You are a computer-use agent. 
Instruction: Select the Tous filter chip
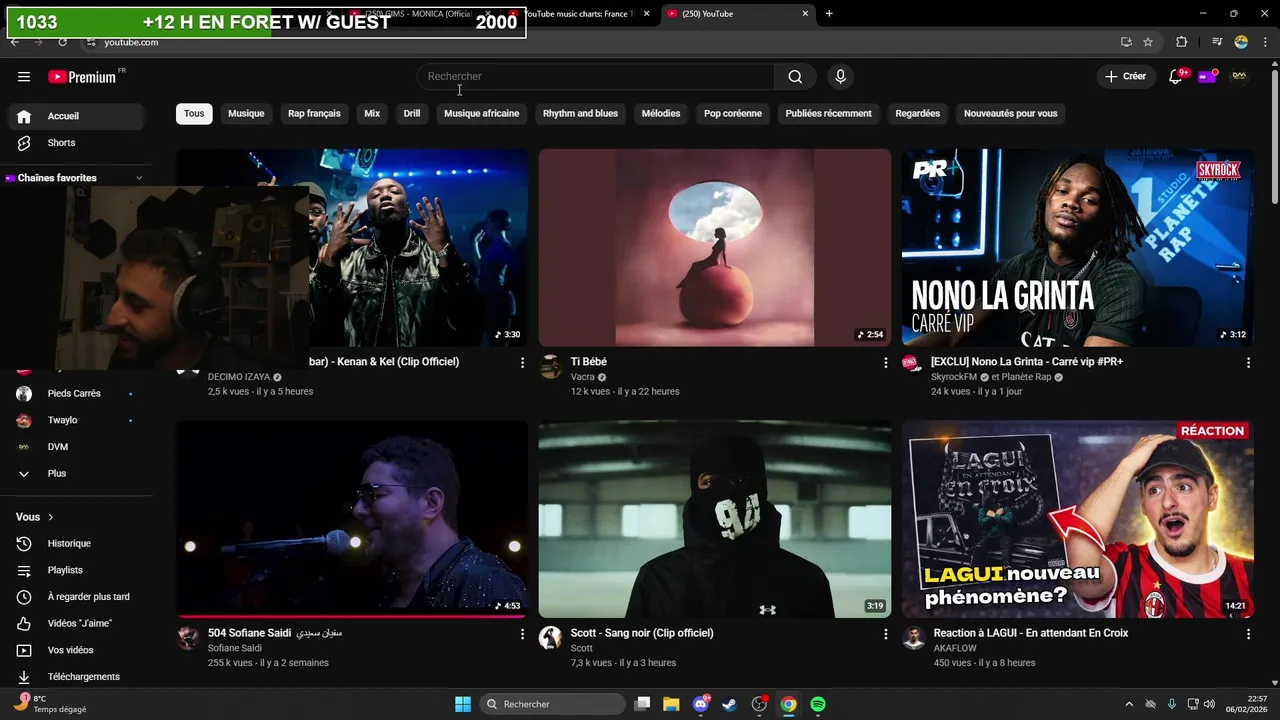pyautogui.click(x=194, y=113)
